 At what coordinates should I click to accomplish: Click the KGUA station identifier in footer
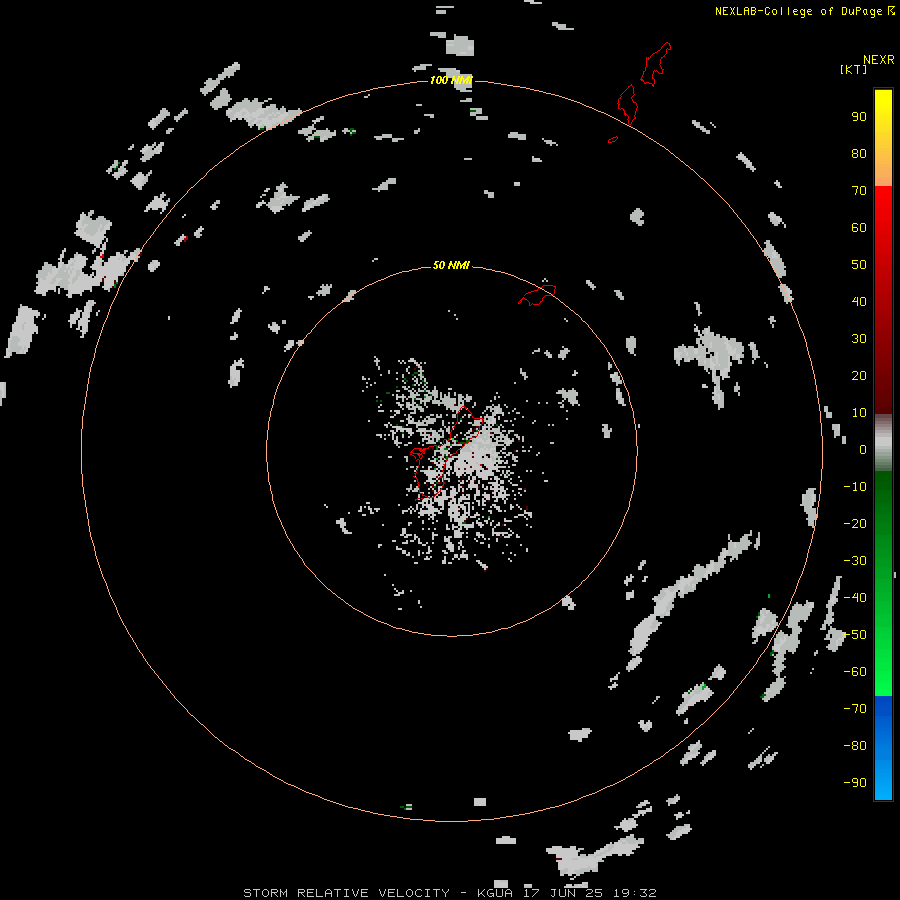pos(496,893)
